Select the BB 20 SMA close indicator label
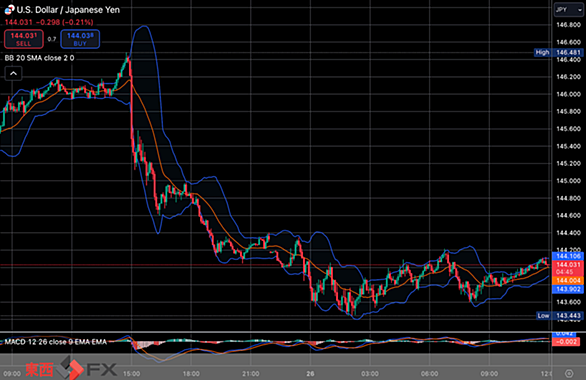This screenshot has width=586, height=380. coord(39,58)
